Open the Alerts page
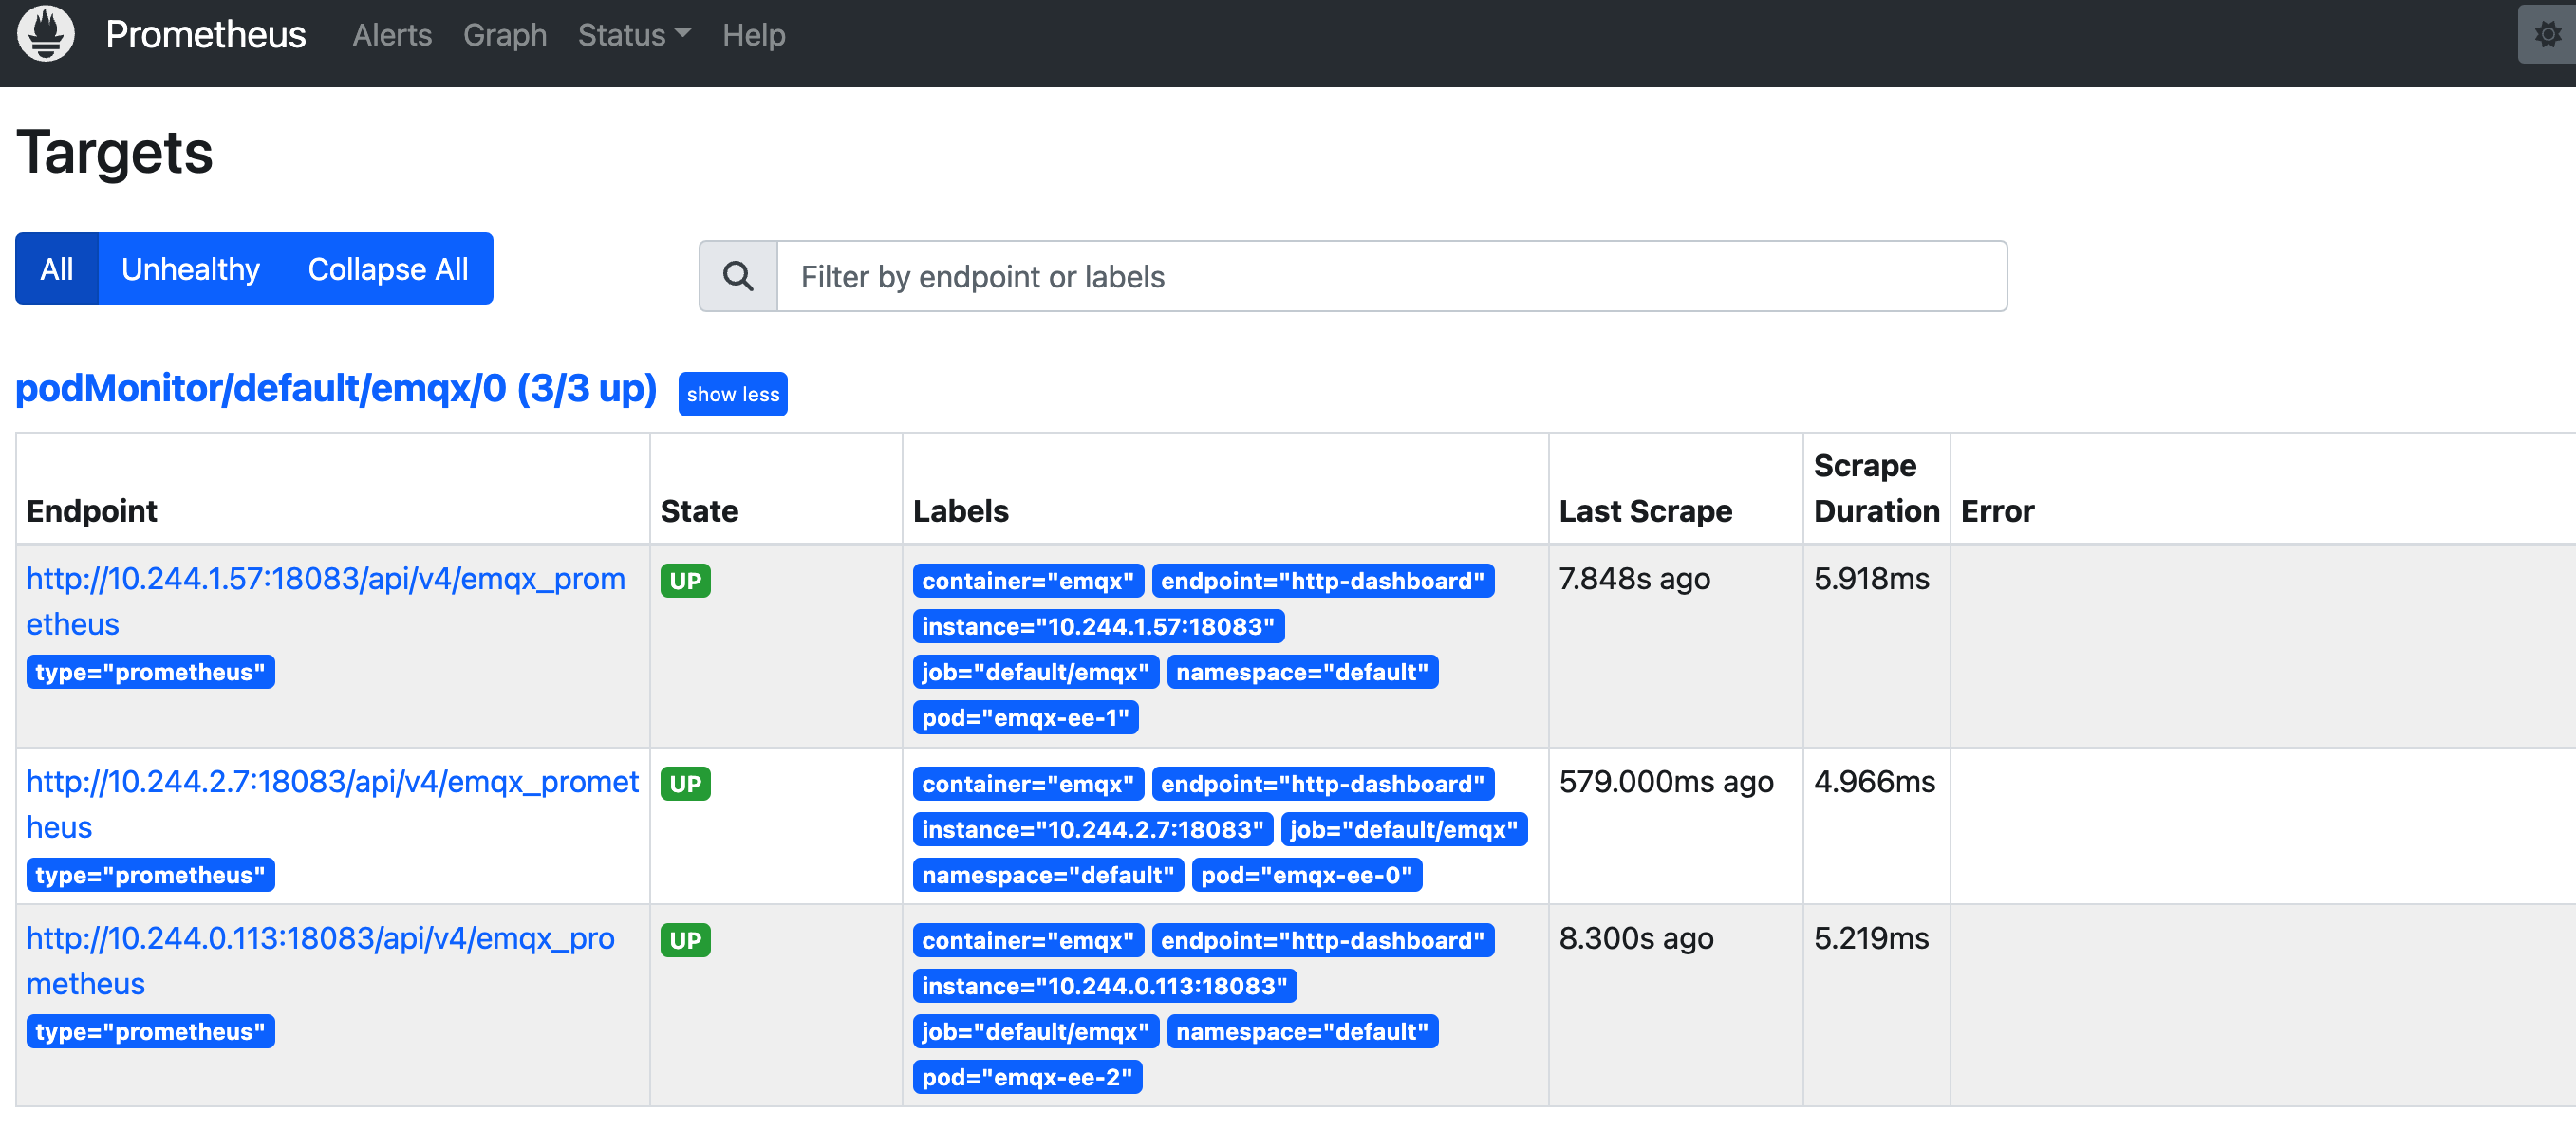Viewport: 2576px width, 1129px height. [x=391, y=35]
